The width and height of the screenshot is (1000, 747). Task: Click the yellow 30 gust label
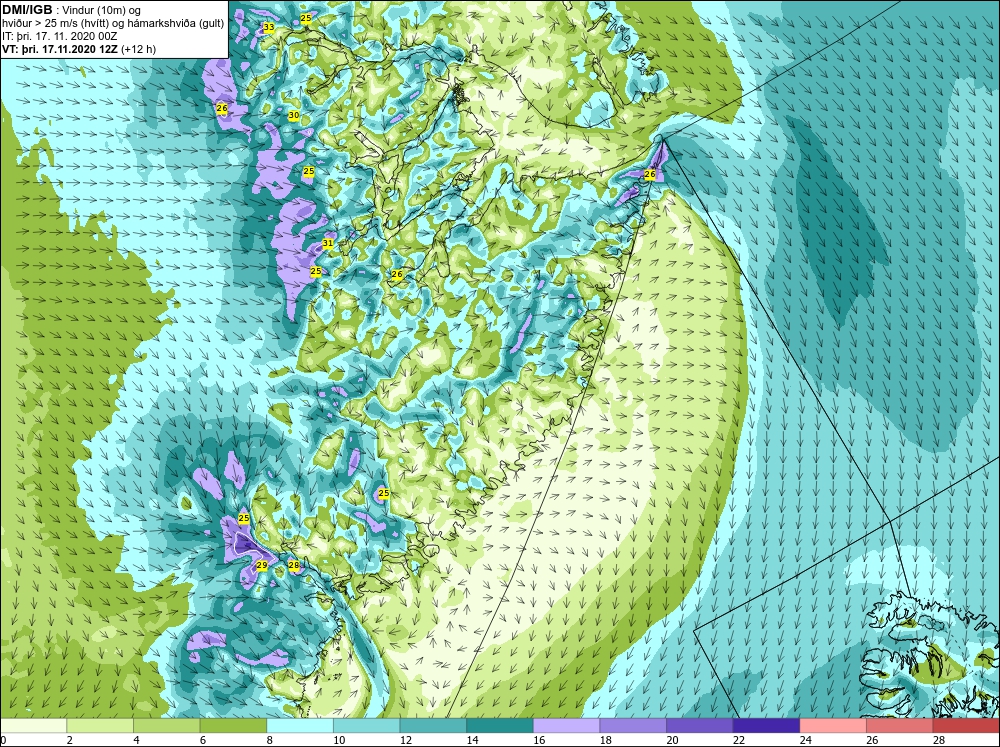293,115
